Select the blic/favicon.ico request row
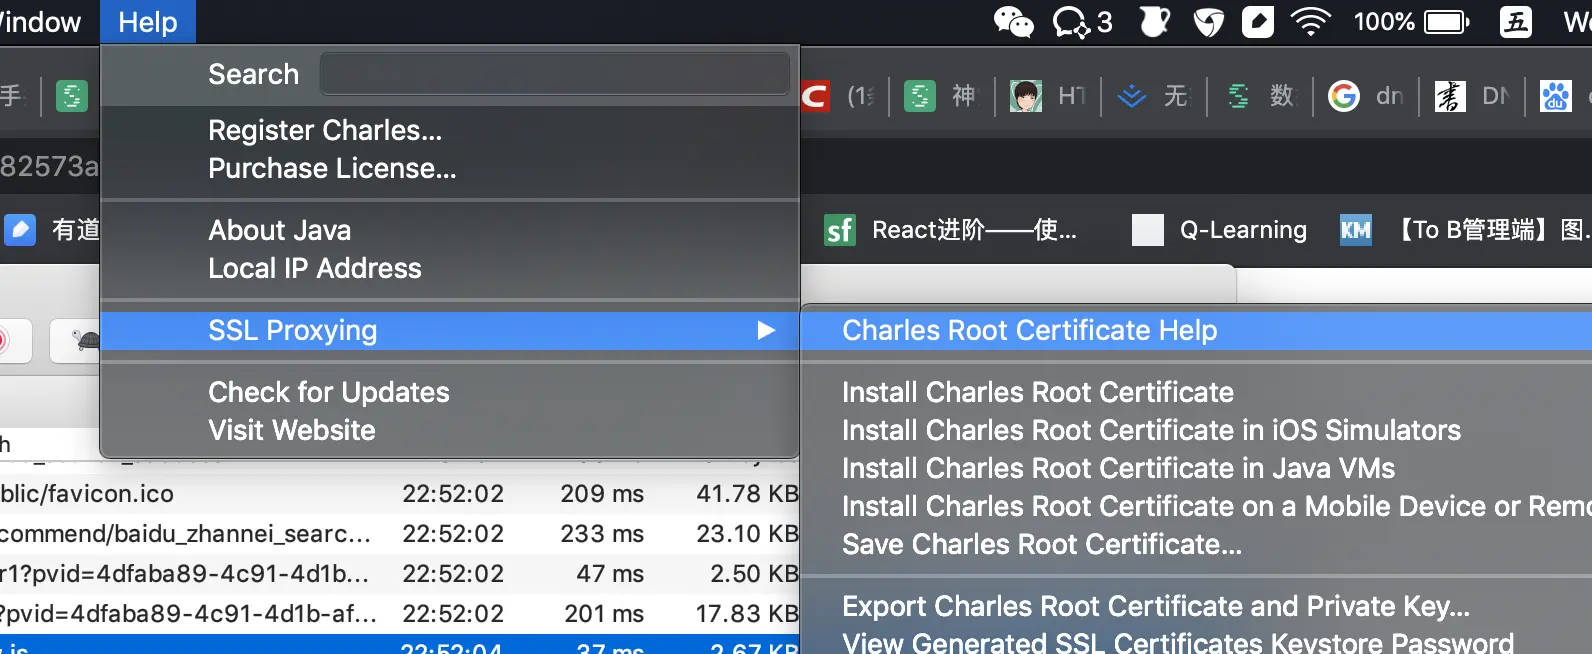 click(x=400, y=494)
